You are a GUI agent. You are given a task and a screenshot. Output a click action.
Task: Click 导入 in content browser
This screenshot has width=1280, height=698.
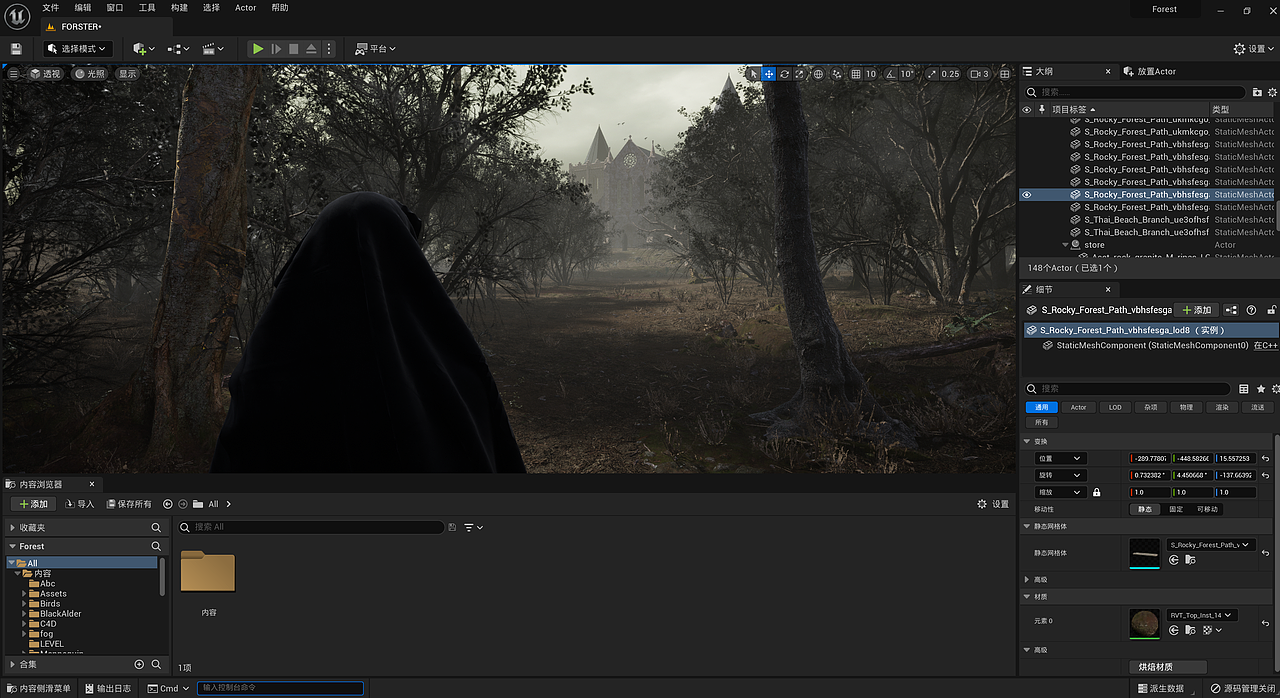79,504
